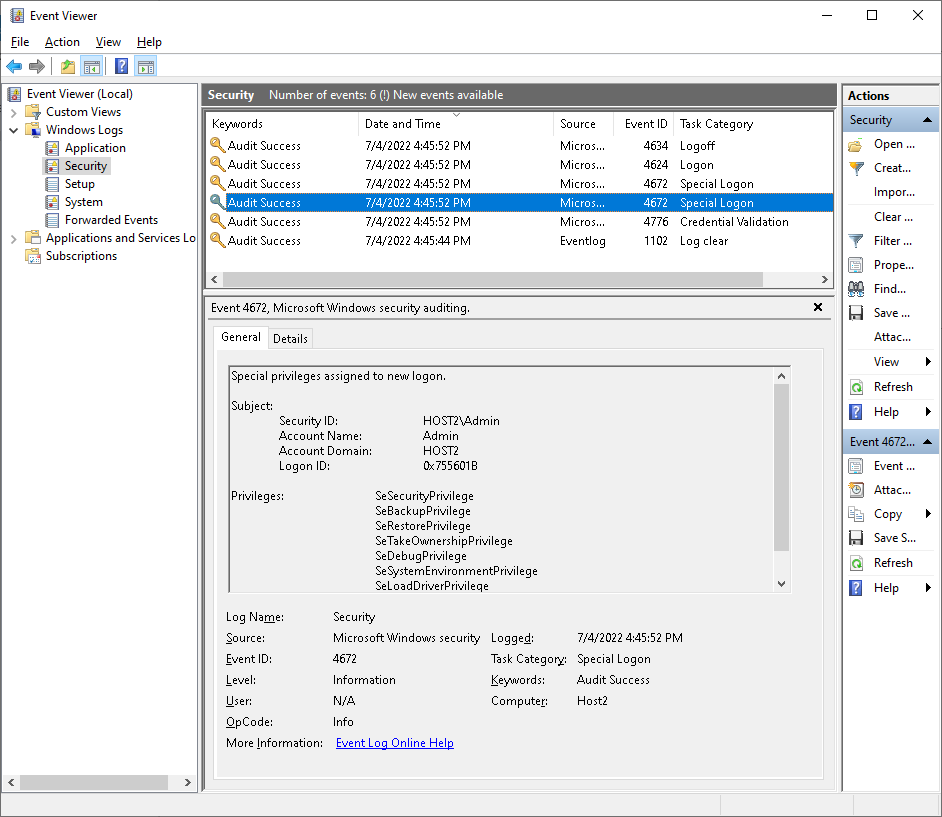942x817 pixels.
Task: Close the event preview pane
Action: pos(818,308)
